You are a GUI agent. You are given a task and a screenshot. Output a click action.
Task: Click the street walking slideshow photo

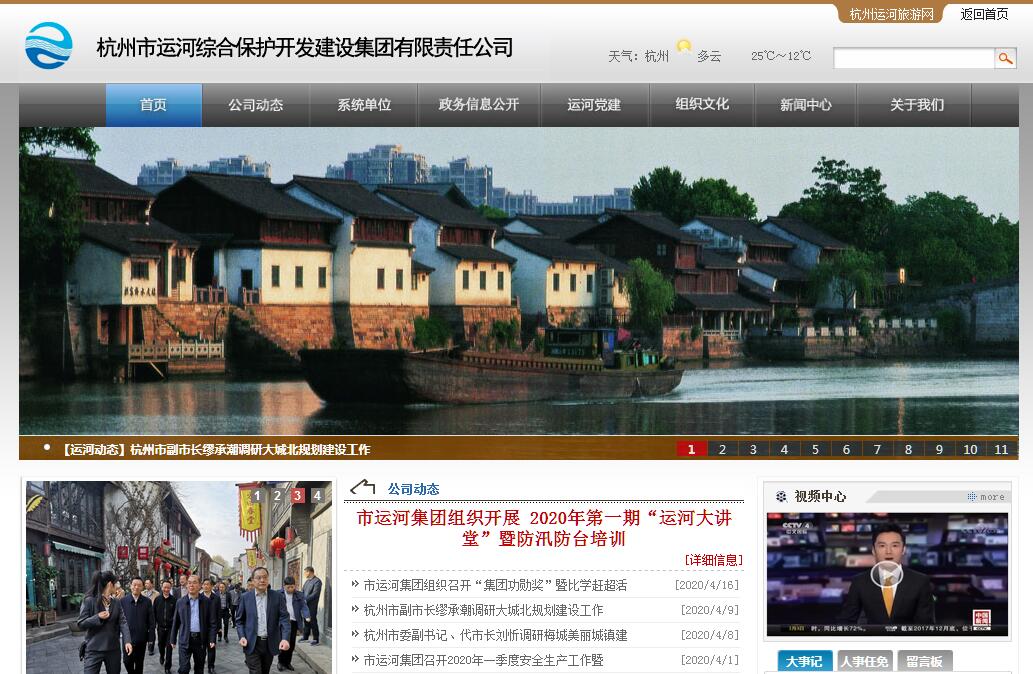[179, 577]
